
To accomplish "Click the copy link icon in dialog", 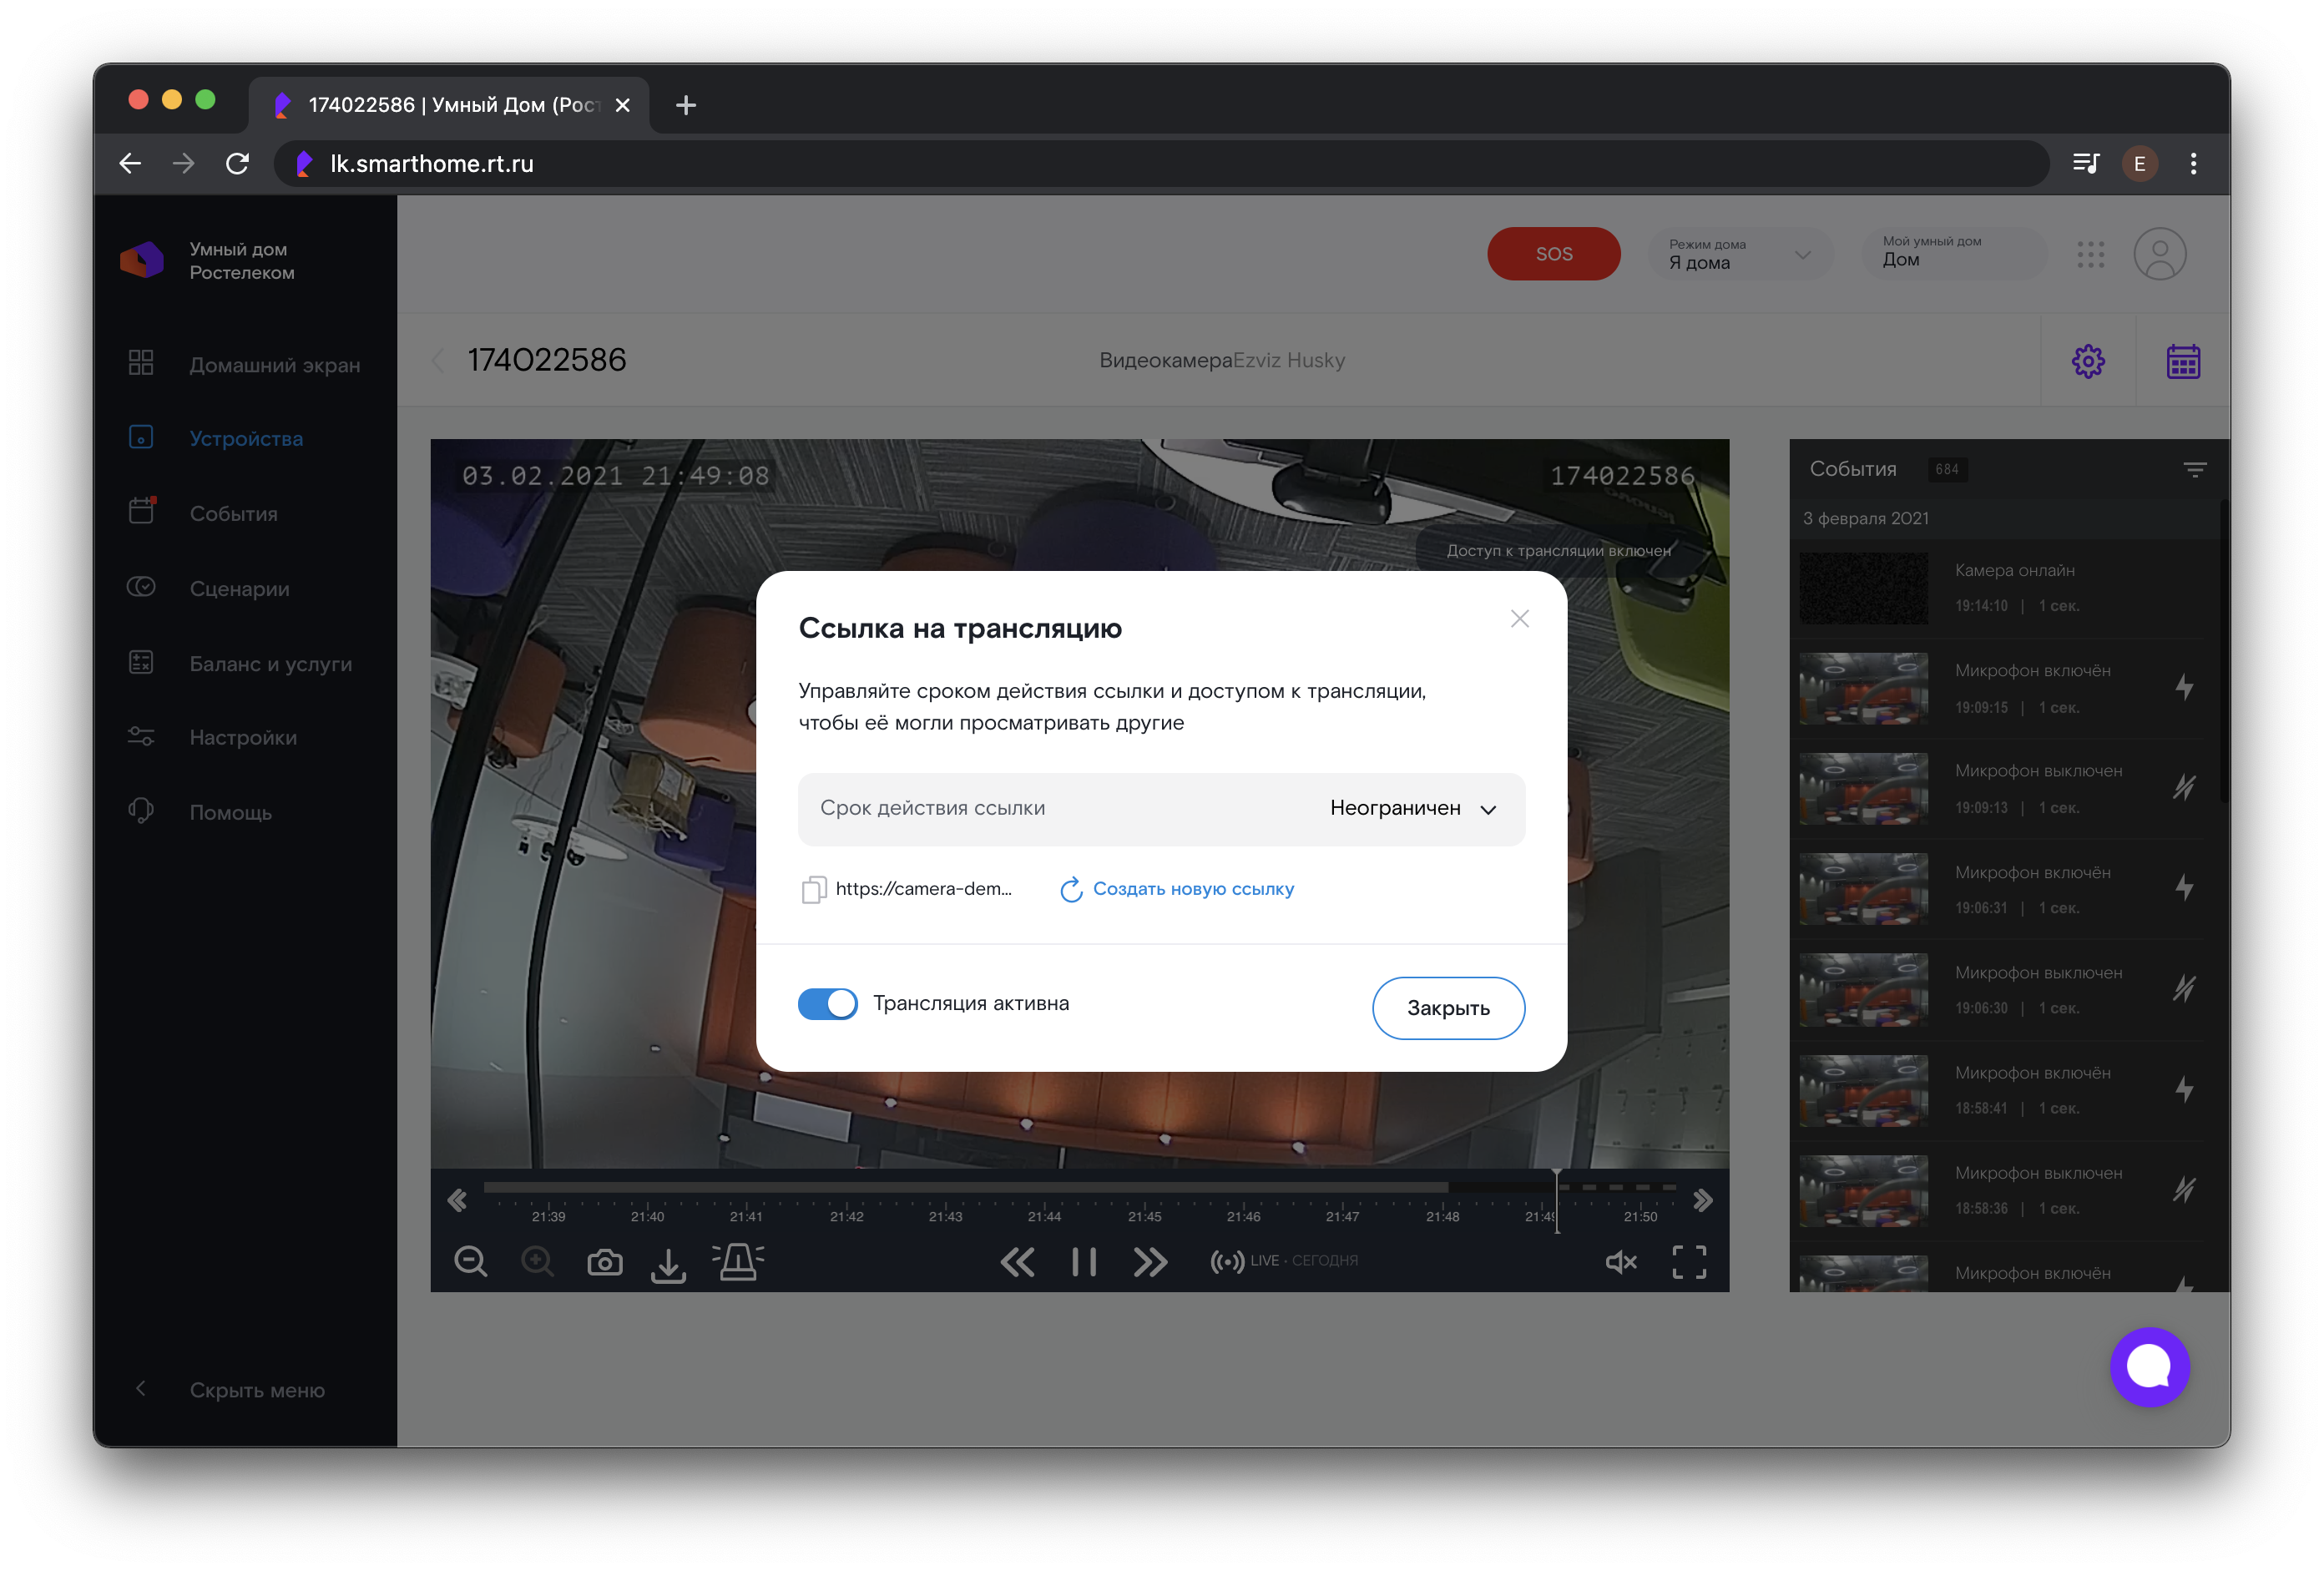I will point(813,889).
